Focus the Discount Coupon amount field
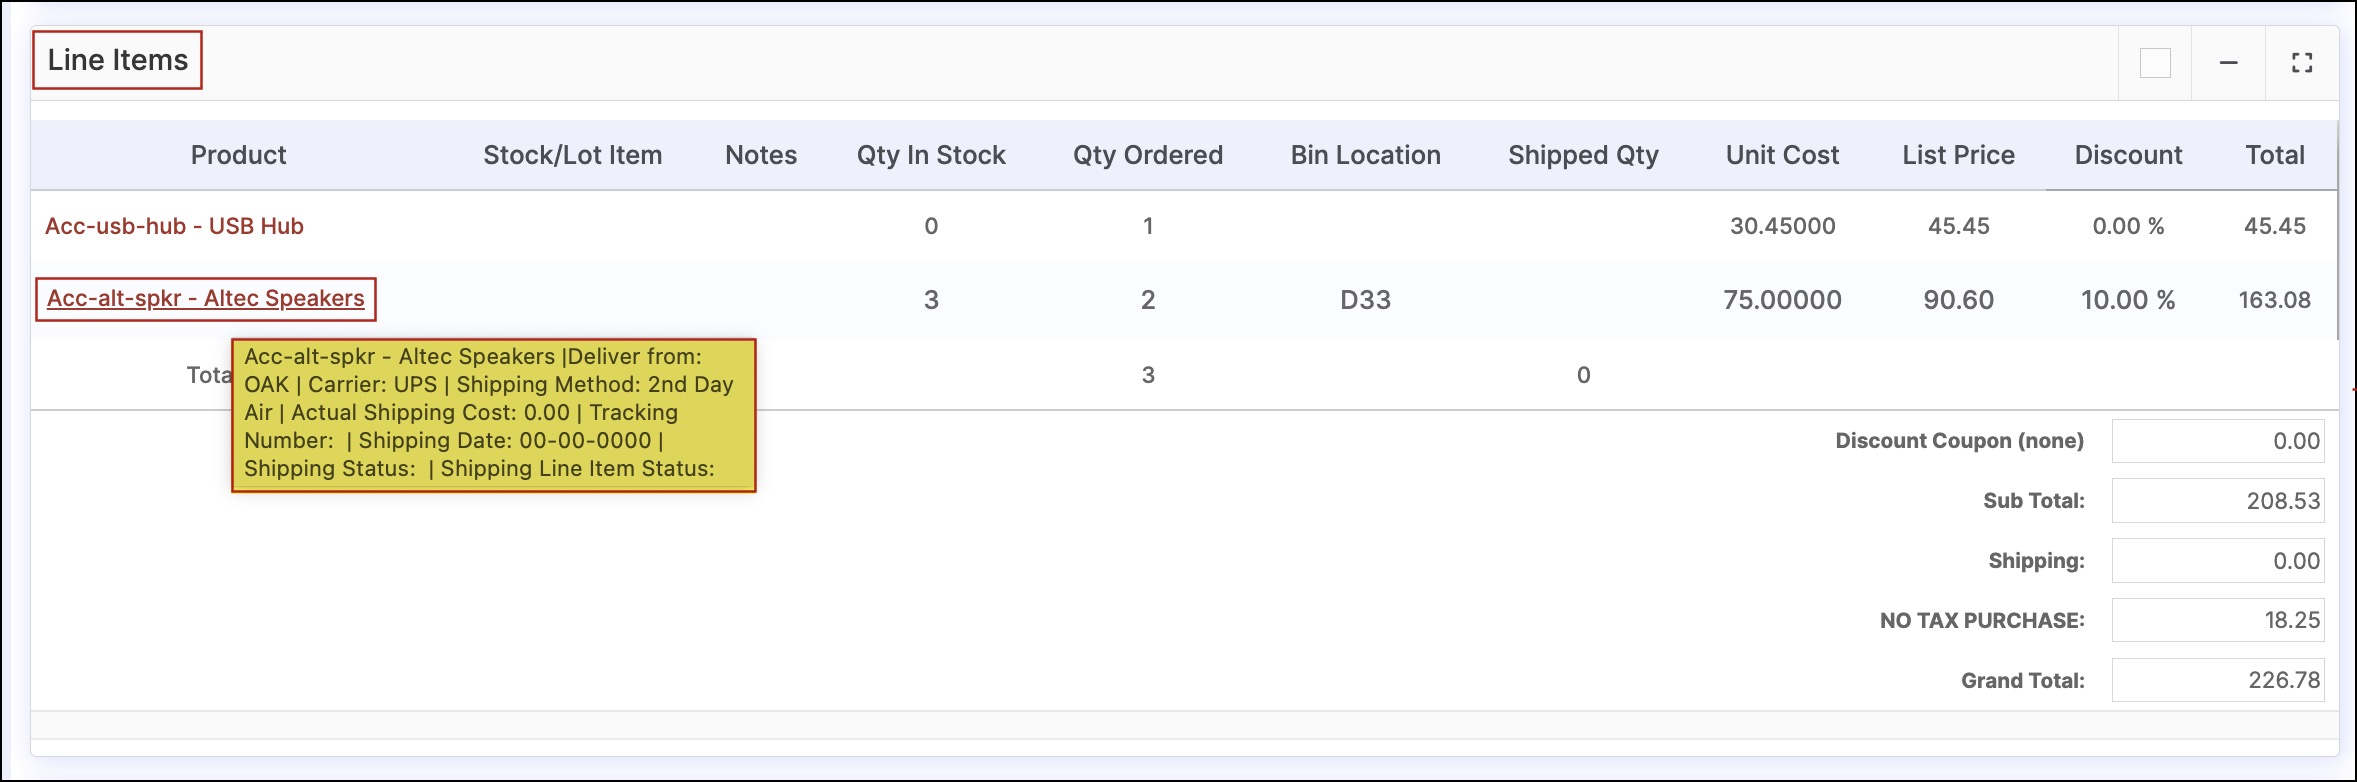The width and height of the screenshot is (2357, 782). [2218, 441]
